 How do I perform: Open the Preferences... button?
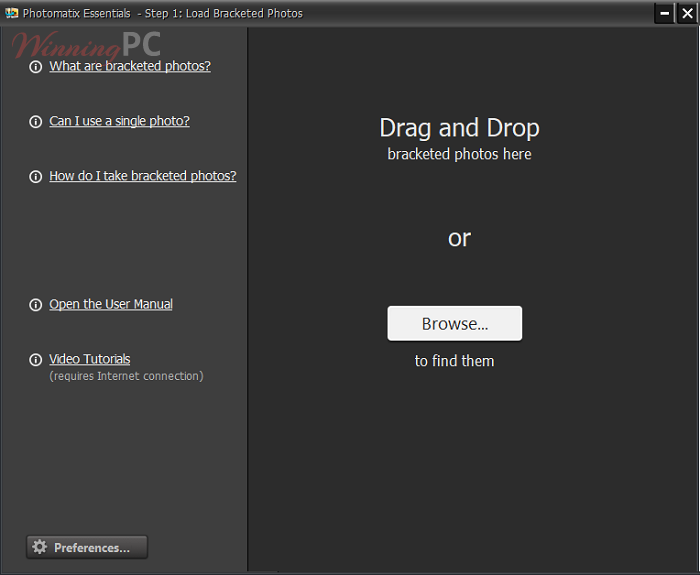coord(87,547)
